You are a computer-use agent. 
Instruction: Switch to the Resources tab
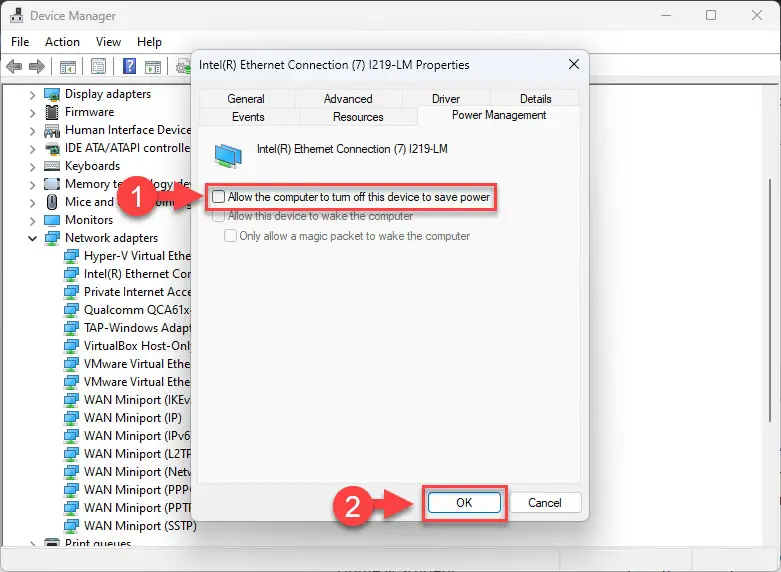tap(358, 117)
